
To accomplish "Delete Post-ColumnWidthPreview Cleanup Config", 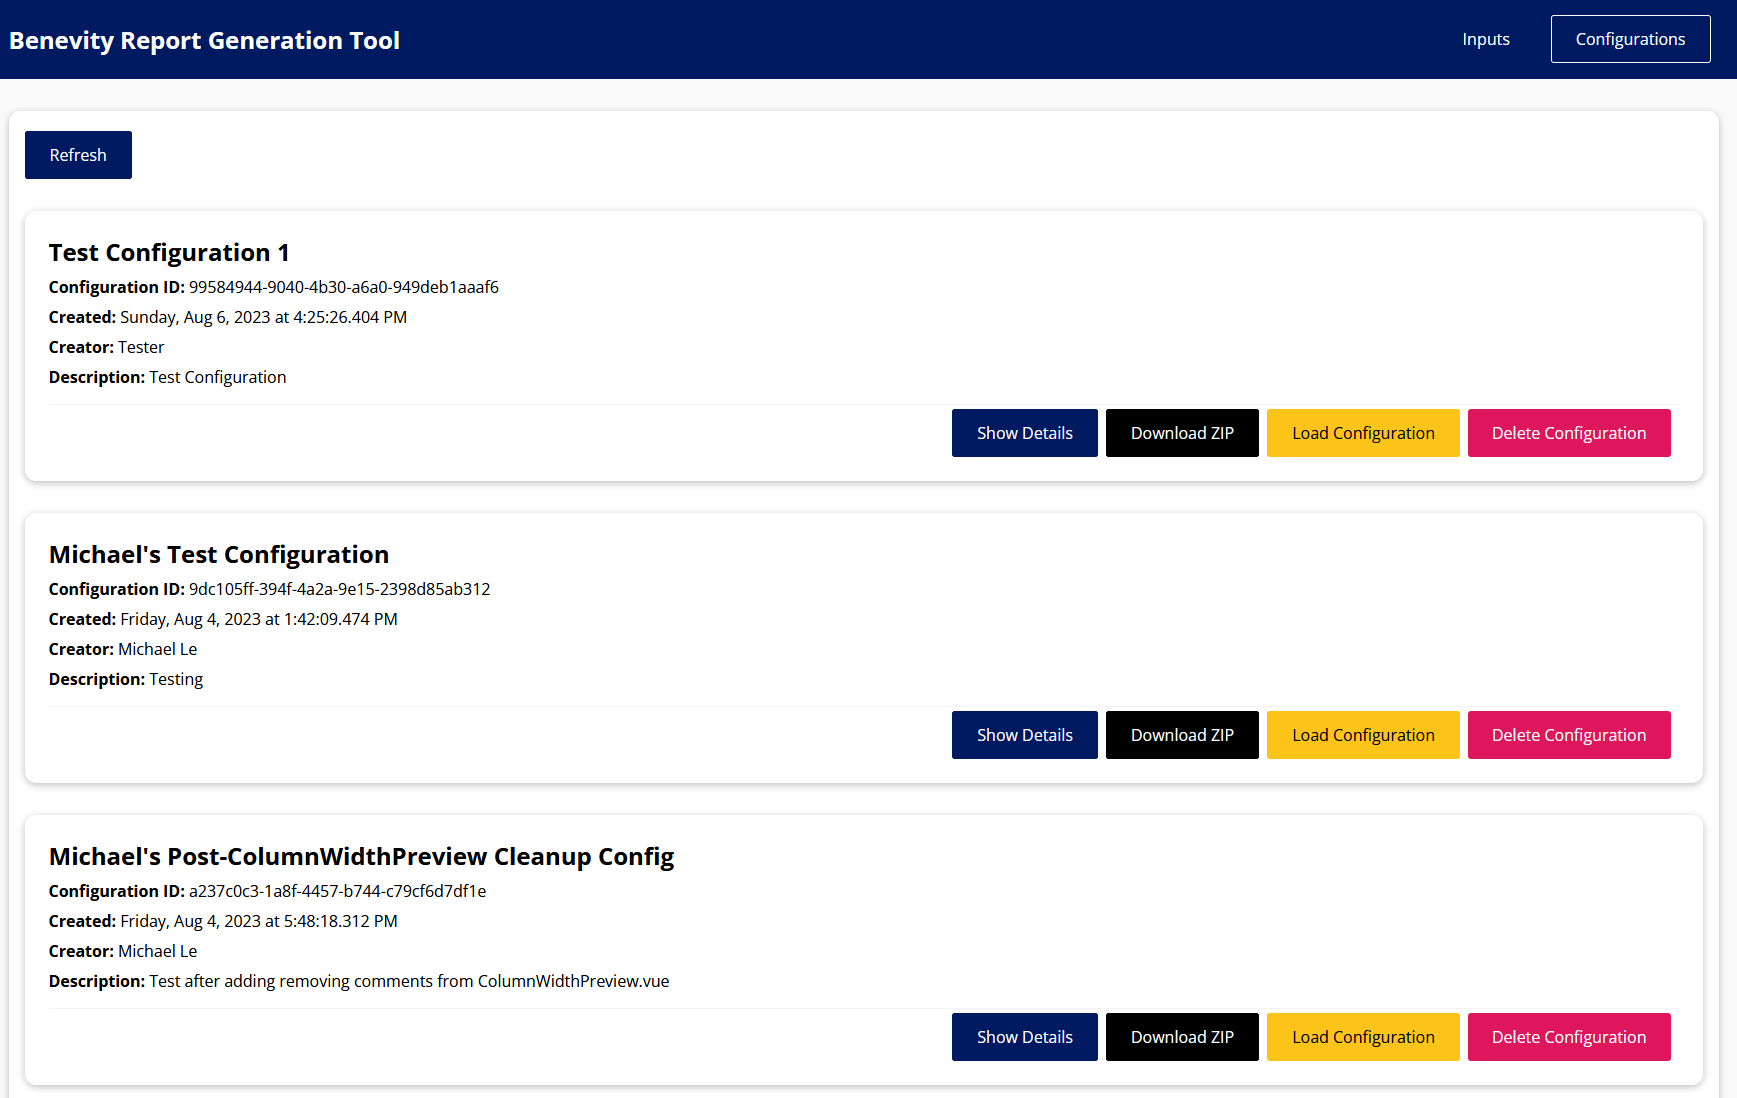I will click(x=1569, y=1037).
